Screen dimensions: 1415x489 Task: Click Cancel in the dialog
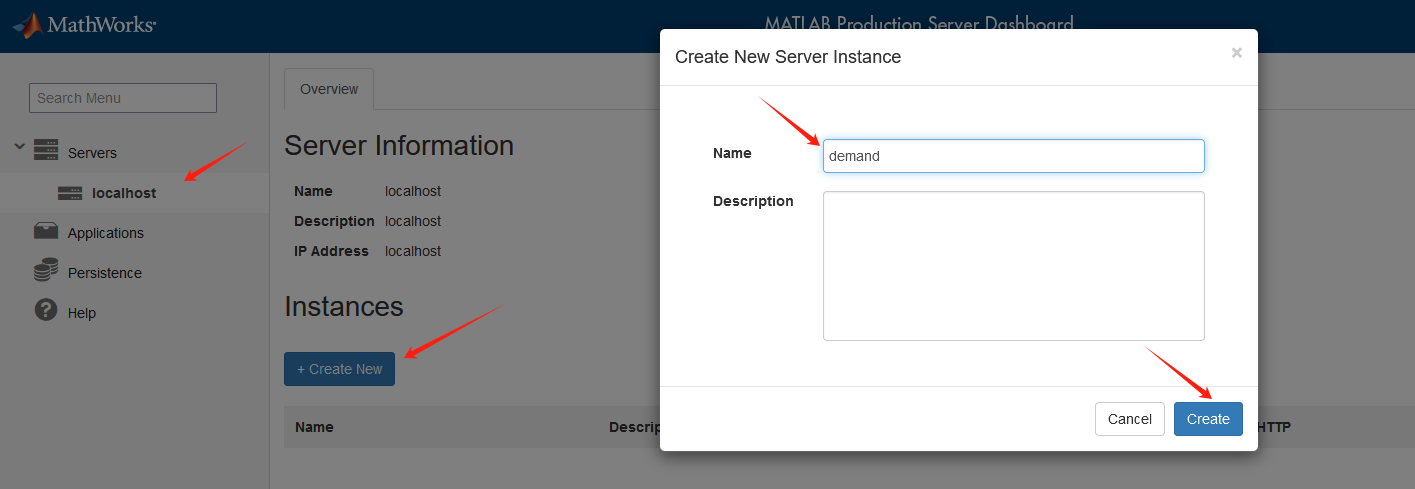[x=1130, y=419]
